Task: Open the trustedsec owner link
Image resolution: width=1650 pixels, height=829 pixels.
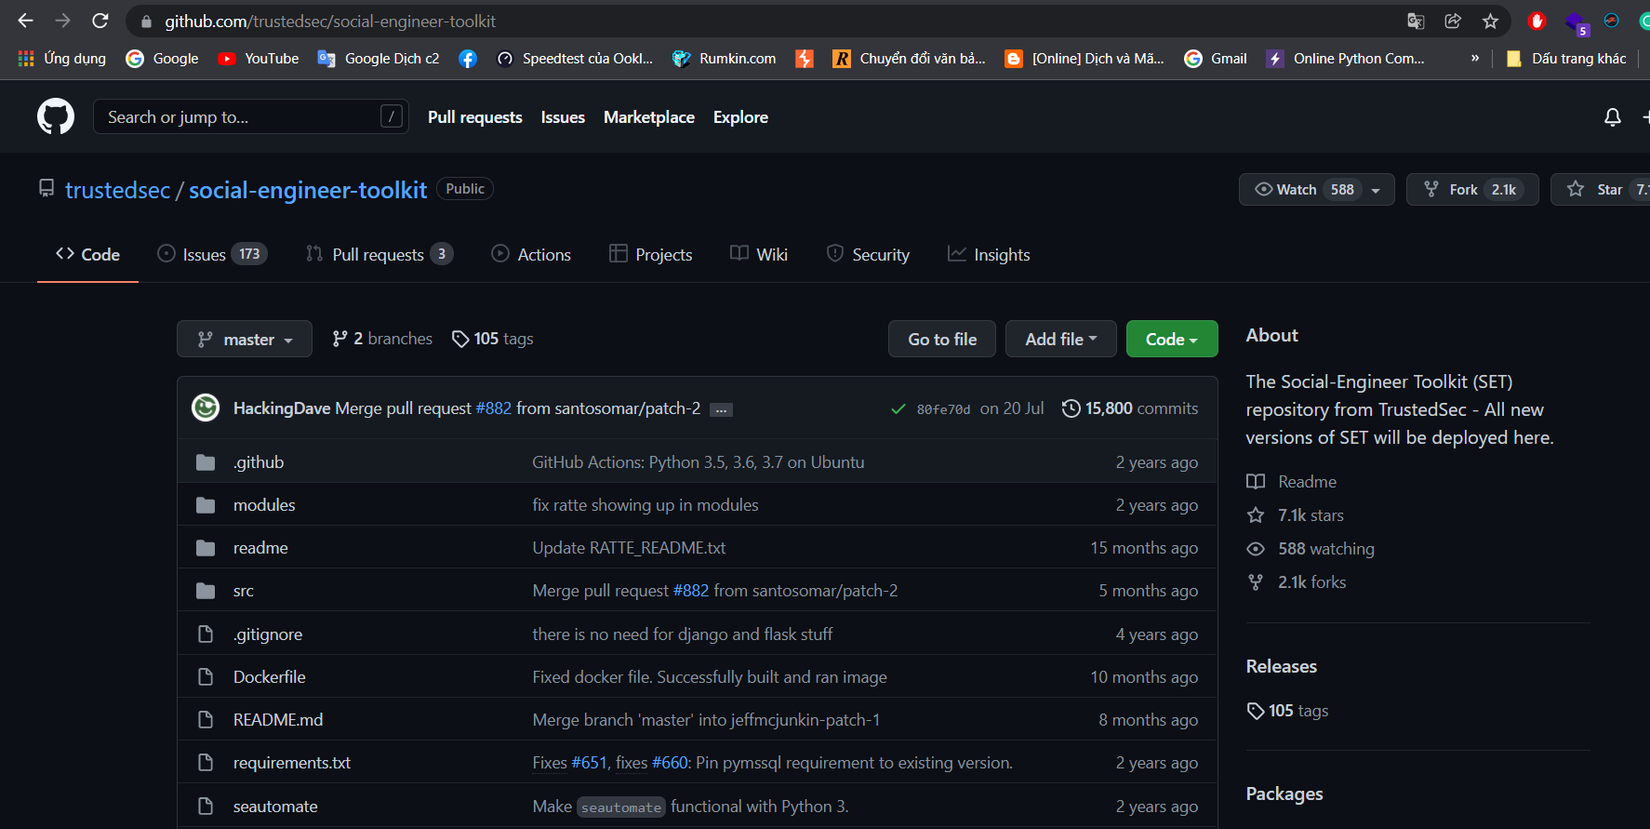Action: click(x=118, y=190)
